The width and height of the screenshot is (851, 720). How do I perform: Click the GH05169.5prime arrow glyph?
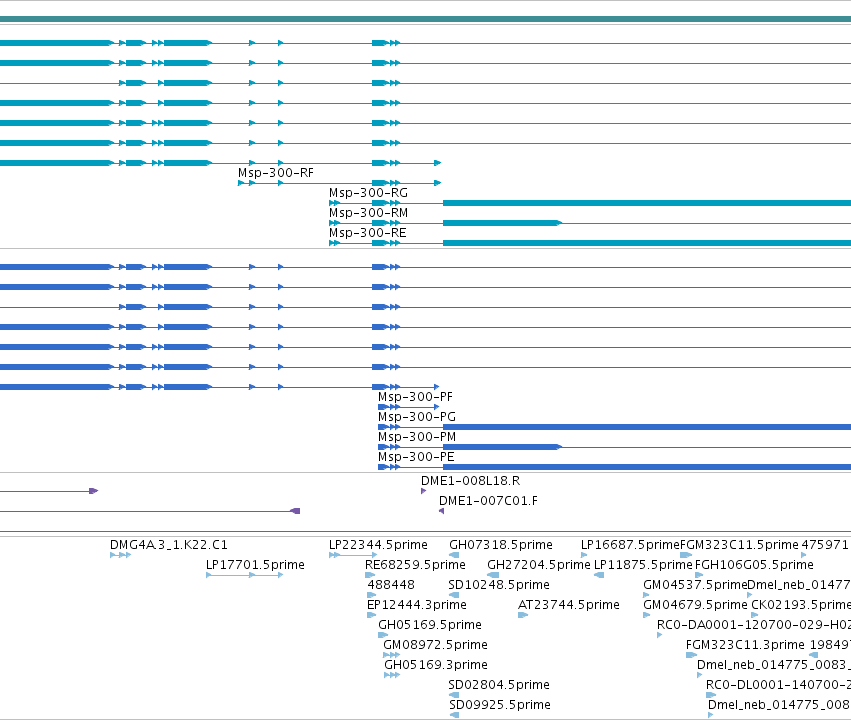tap(383, 635)
